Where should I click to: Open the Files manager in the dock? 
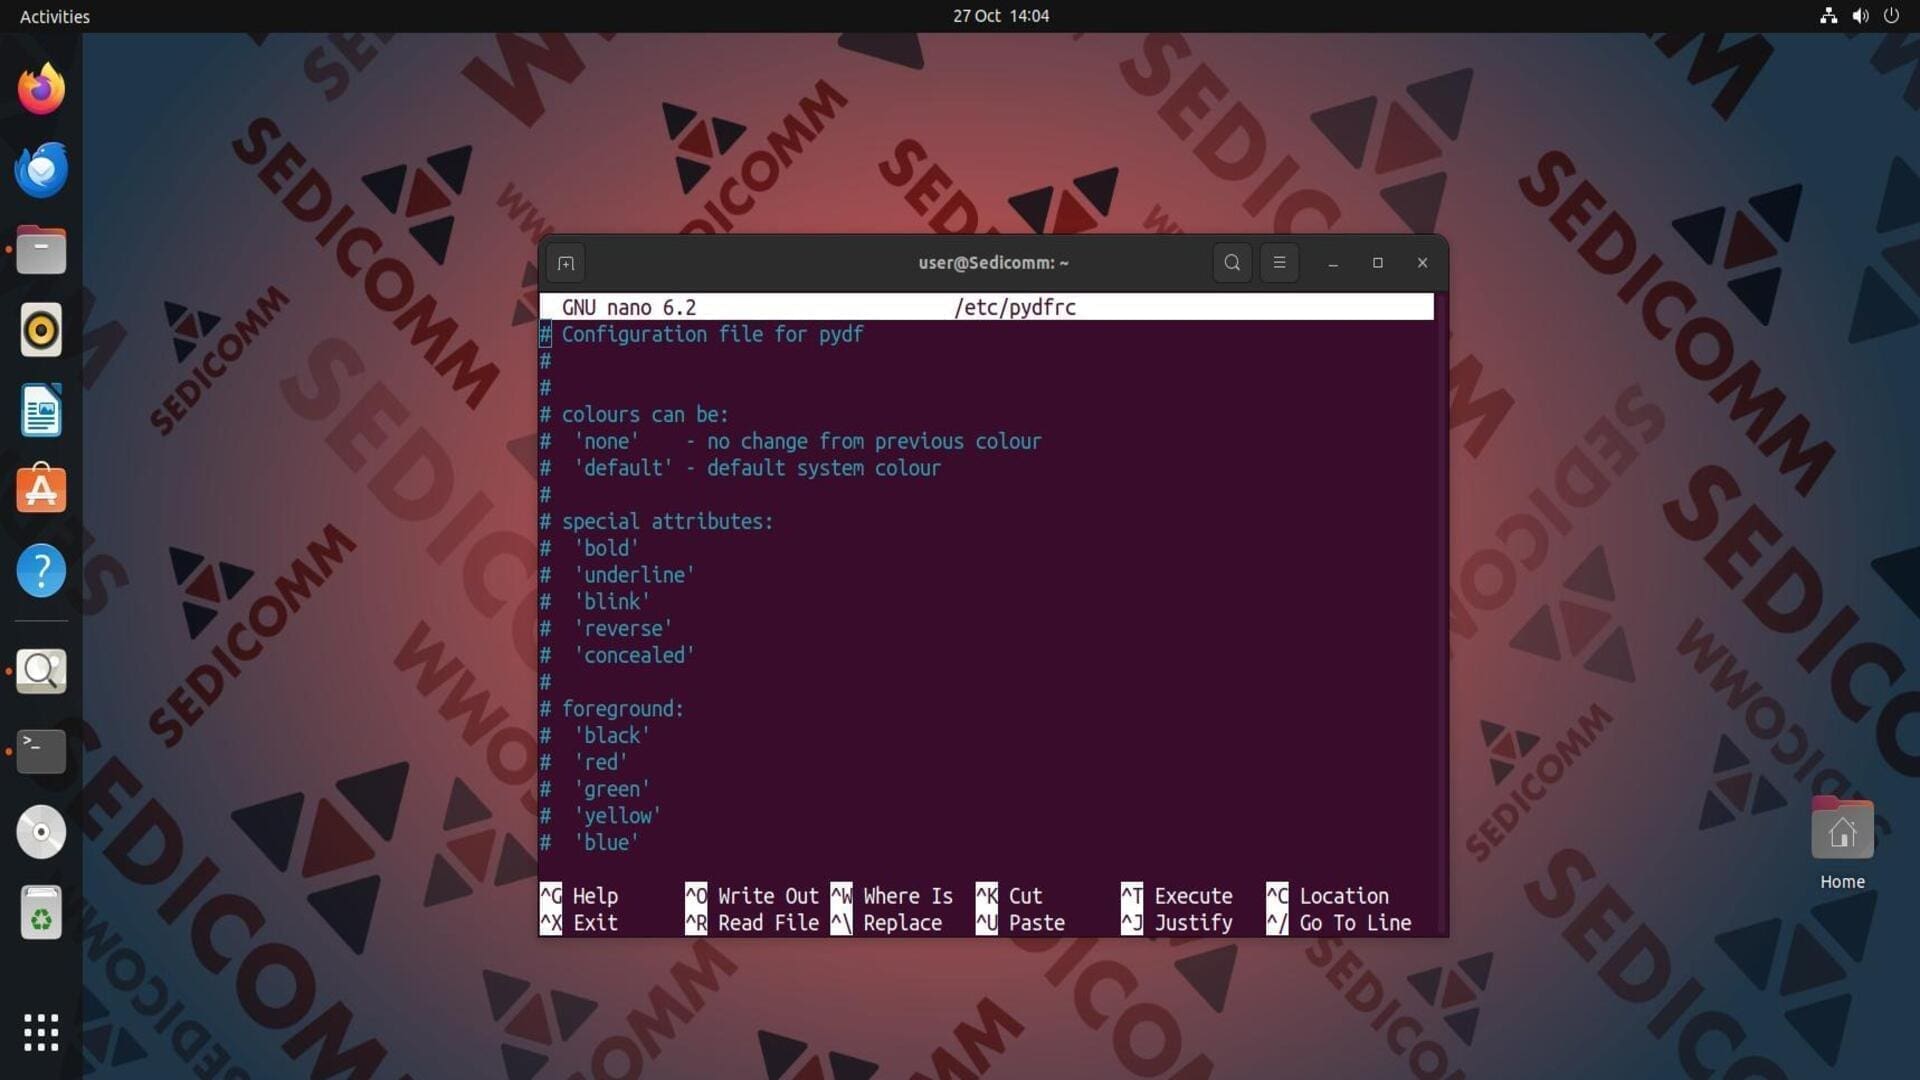[x=41, y=249]
